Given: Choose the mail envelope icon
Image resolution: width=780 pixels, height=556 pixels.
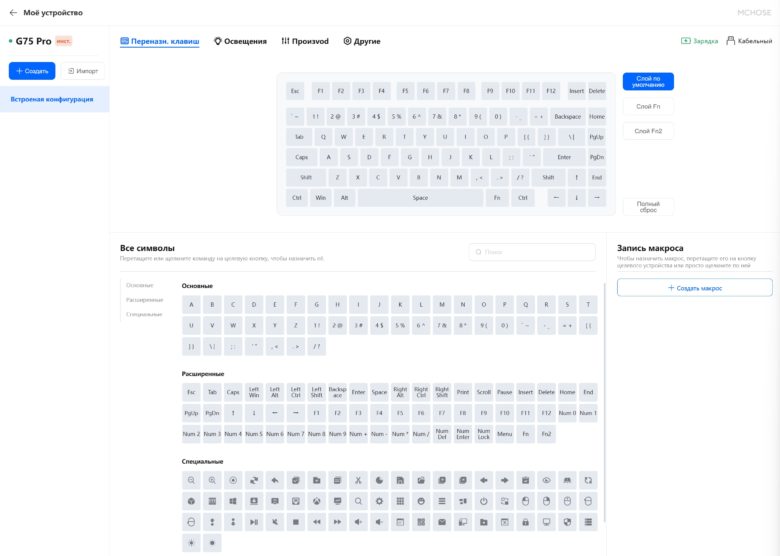Looking at the screenshot, I should [442, 522].
